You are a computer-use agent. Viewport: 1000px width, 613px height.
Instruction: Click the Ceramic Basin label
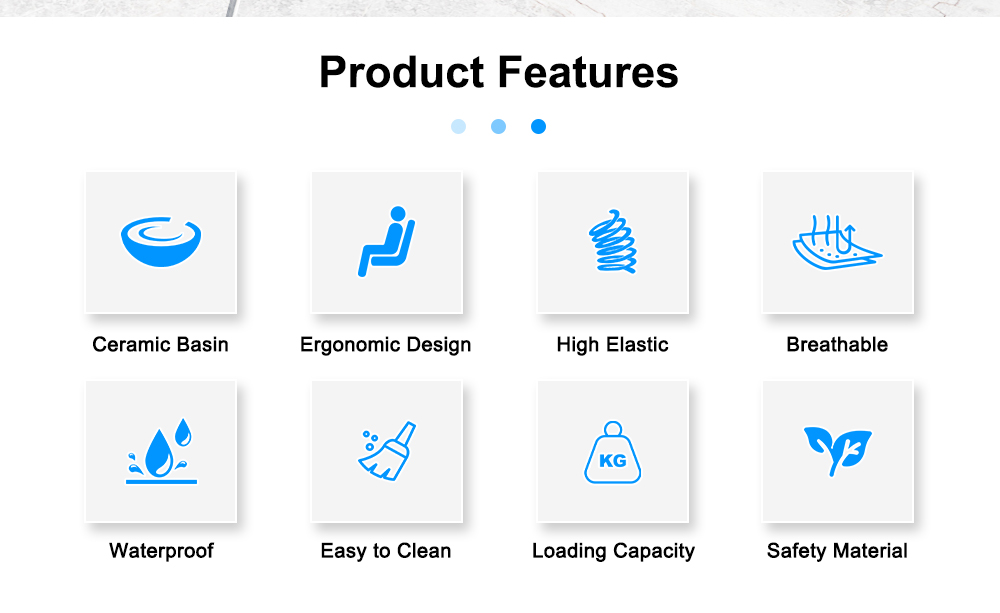[160, 345]
